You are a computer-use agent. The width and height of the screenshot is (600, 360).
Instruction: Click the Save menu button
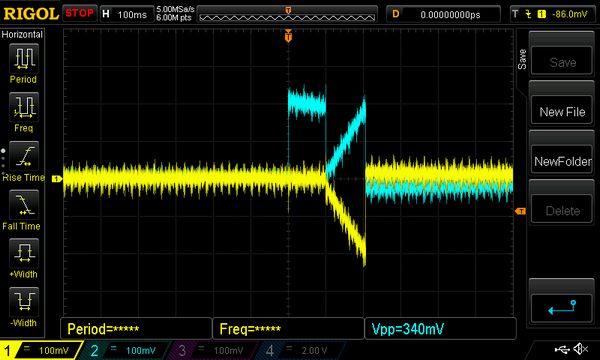(562, 61)
